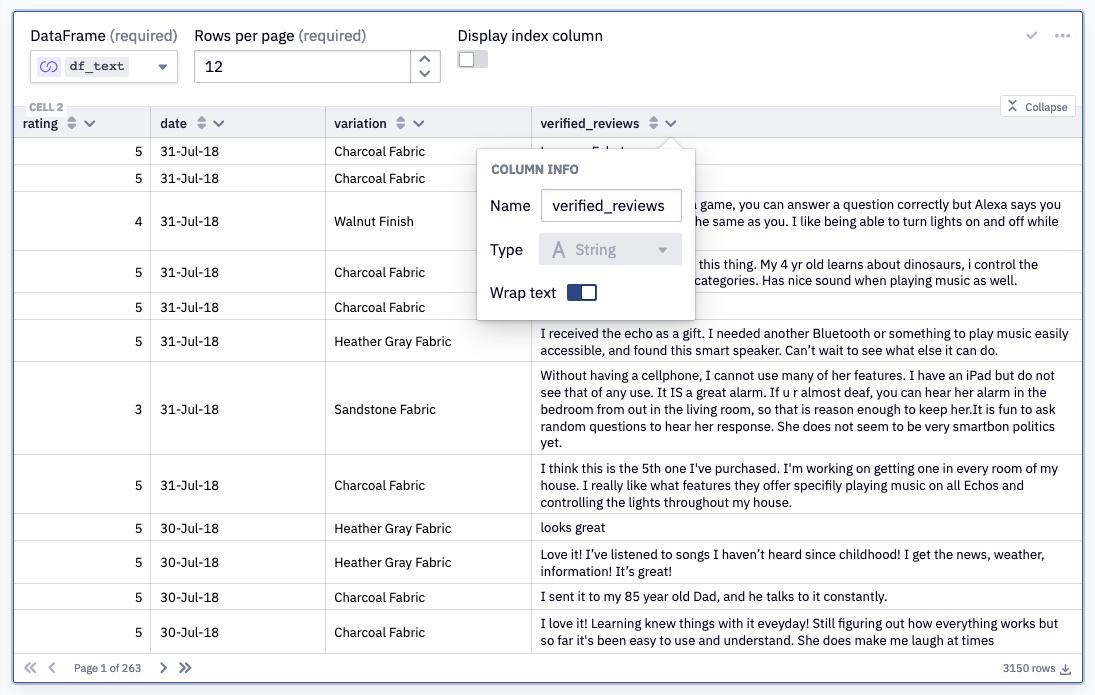Edit the column Name field verified_reviews
The width and height of the screenshot is (1095, 695).
(611, 206)
